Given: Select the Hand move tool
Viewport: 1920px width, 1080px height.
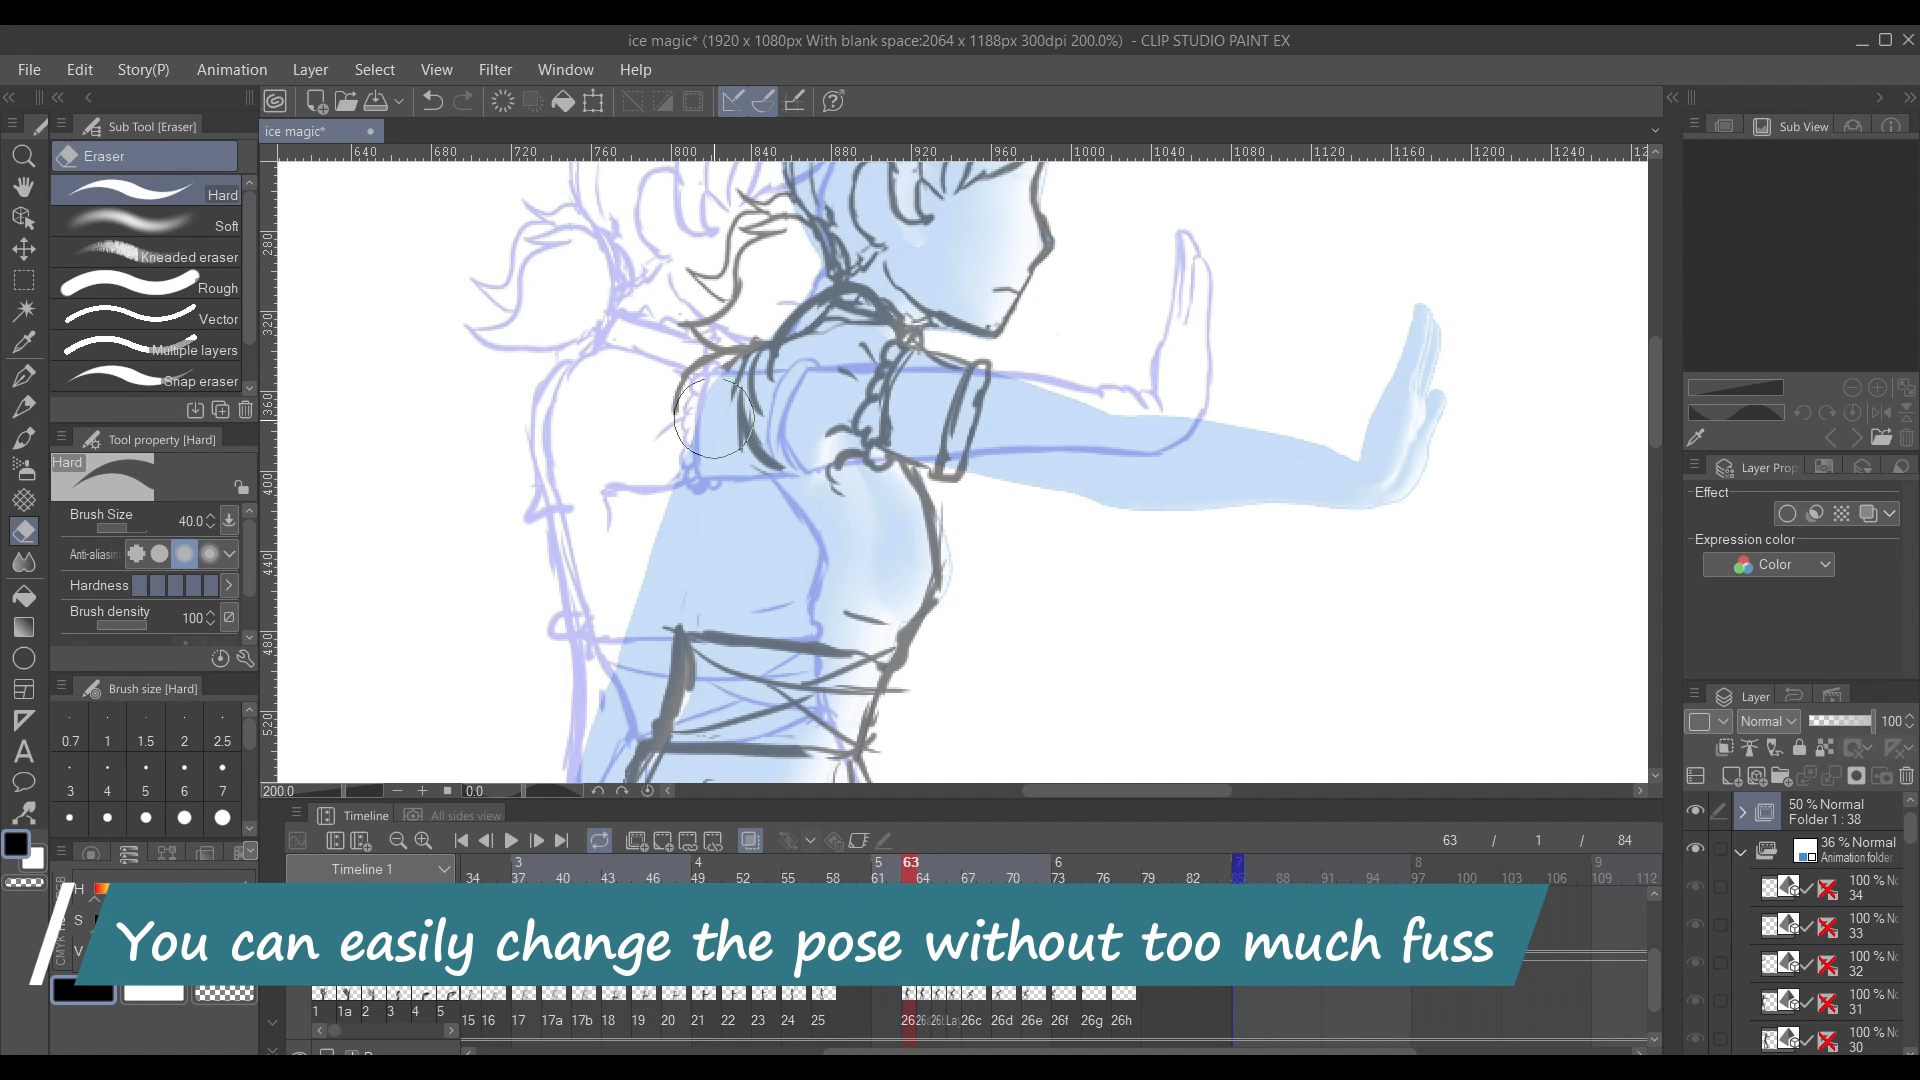Looking at the screenshot, I should pos(24,187).
